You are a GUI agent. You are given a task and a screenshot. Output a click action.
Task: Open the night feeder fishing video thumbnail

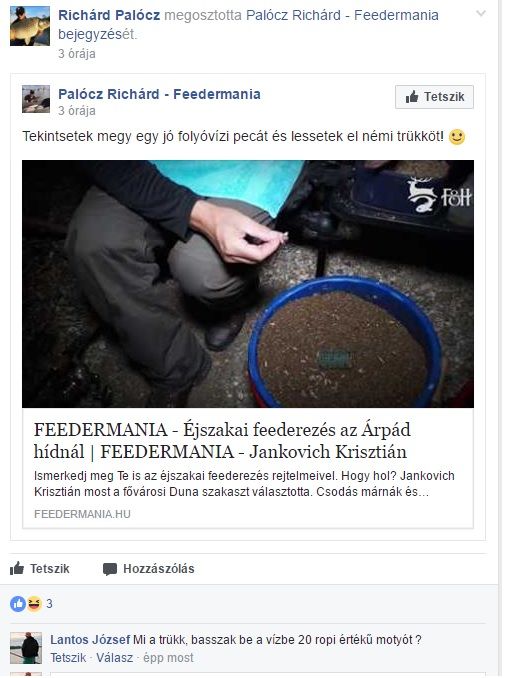point(248,284)
